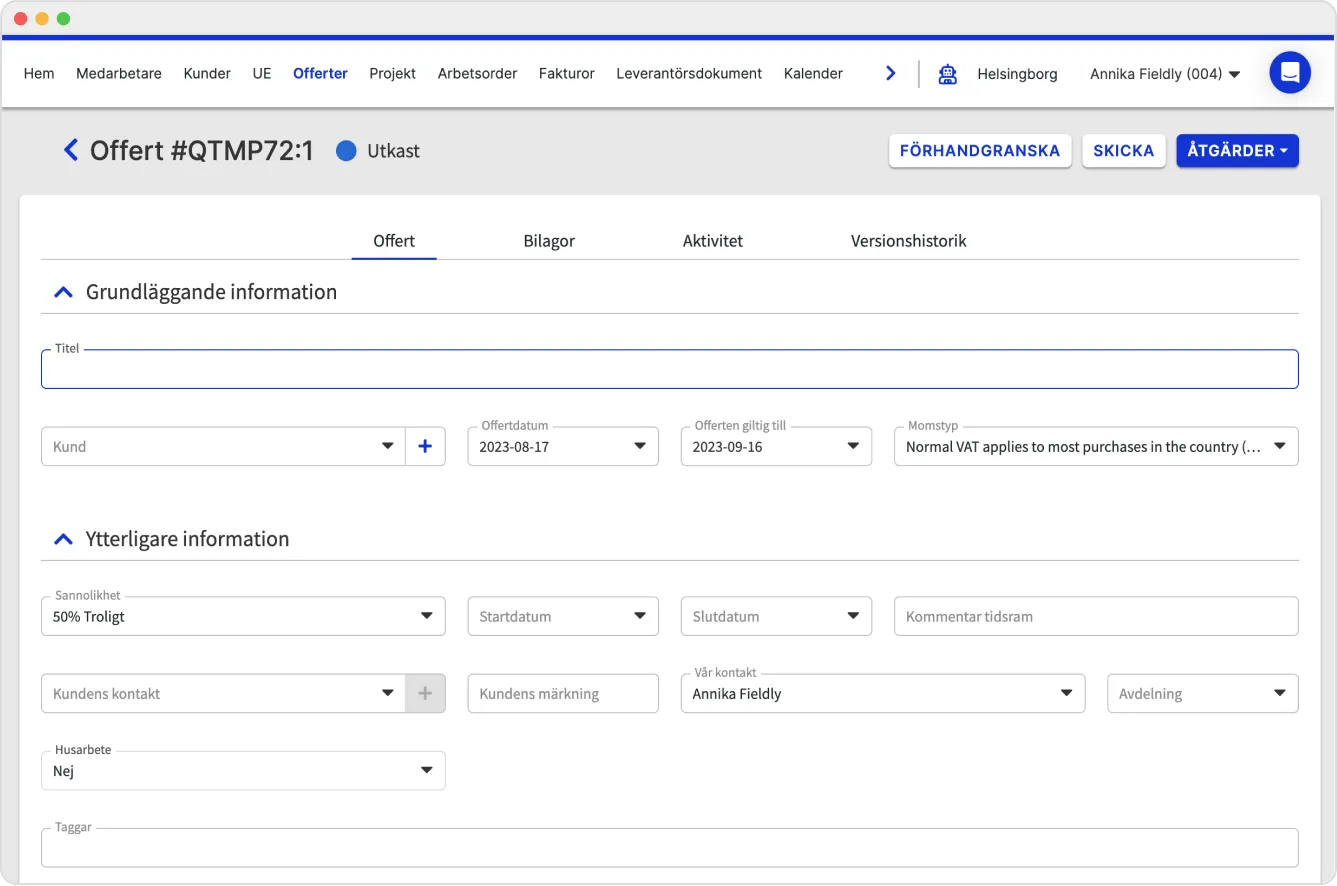This screenshot has width=1337, height=886.
Task: Go to Fakturor in the top navigation
Action: pos(566,74)
